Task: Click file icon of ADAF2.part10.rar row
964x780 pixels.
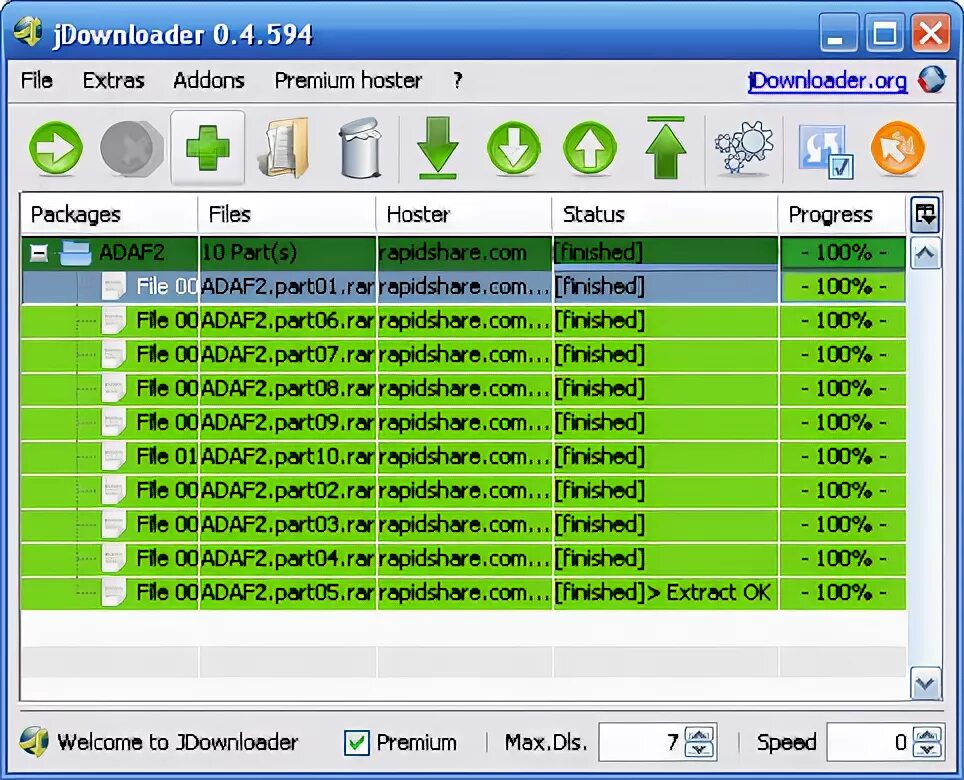Action: [113, 457]
